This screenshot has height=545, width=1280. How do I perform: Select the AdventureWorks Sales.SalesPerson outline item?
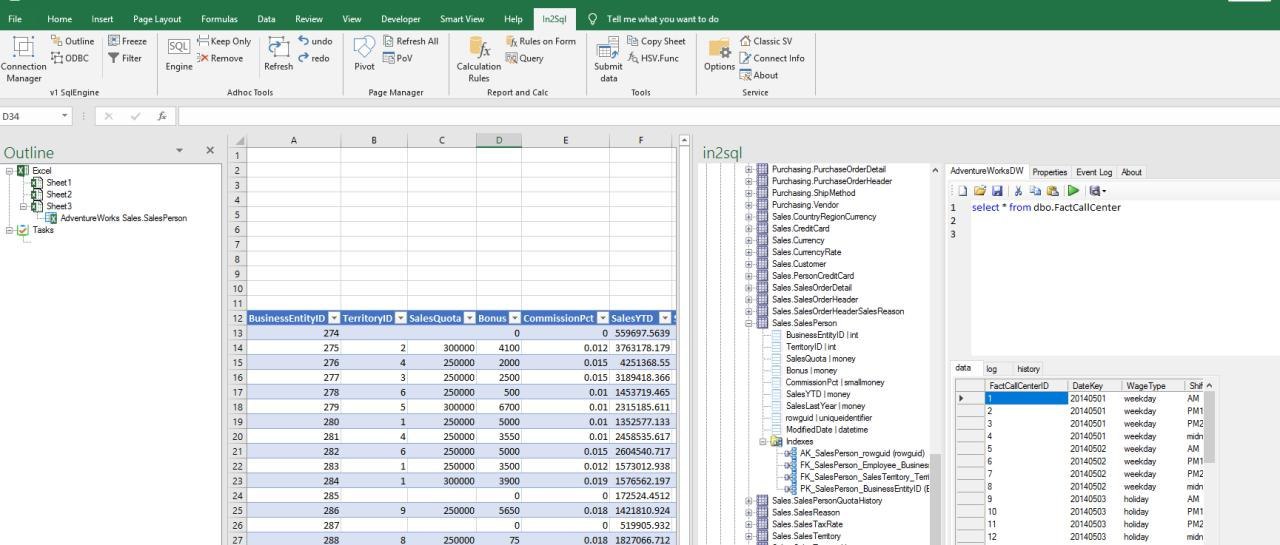(122, 218)
